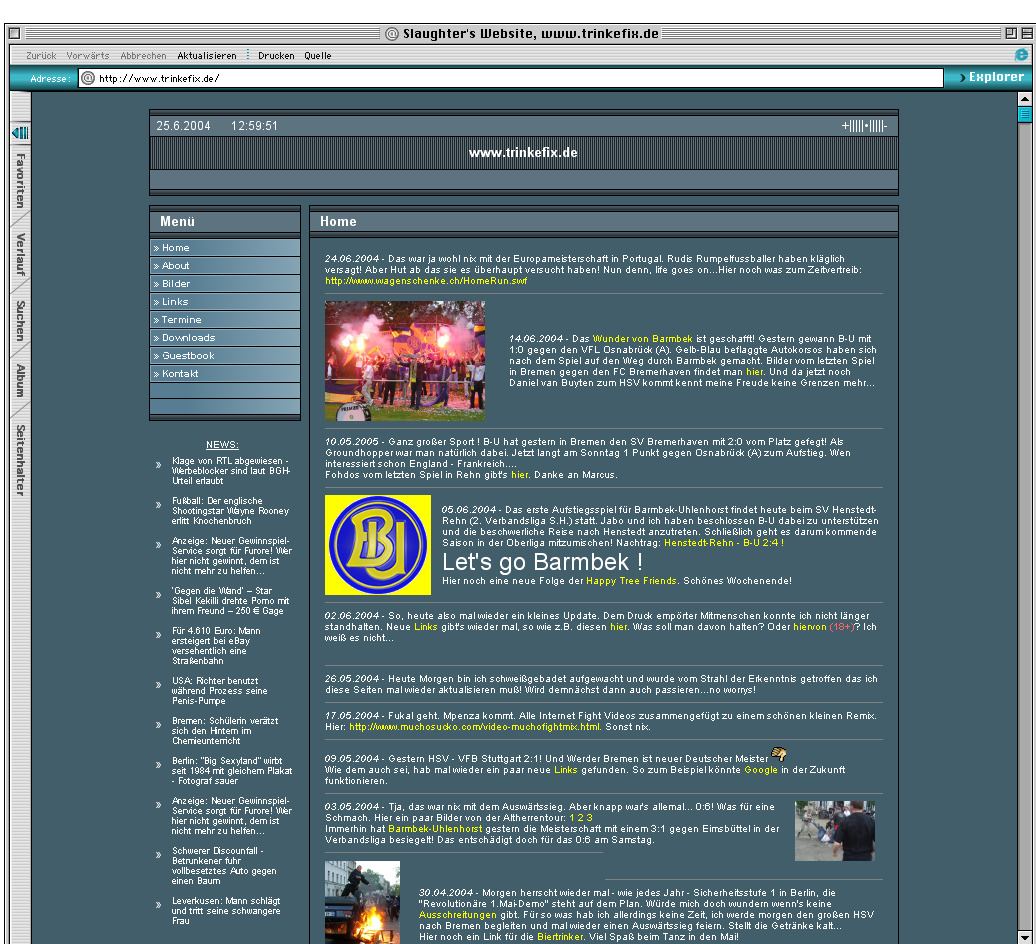Viewport: 1036px width, 944px height.
Task: Open the Wunder von Barmbek link
Action: click(642, 338)
